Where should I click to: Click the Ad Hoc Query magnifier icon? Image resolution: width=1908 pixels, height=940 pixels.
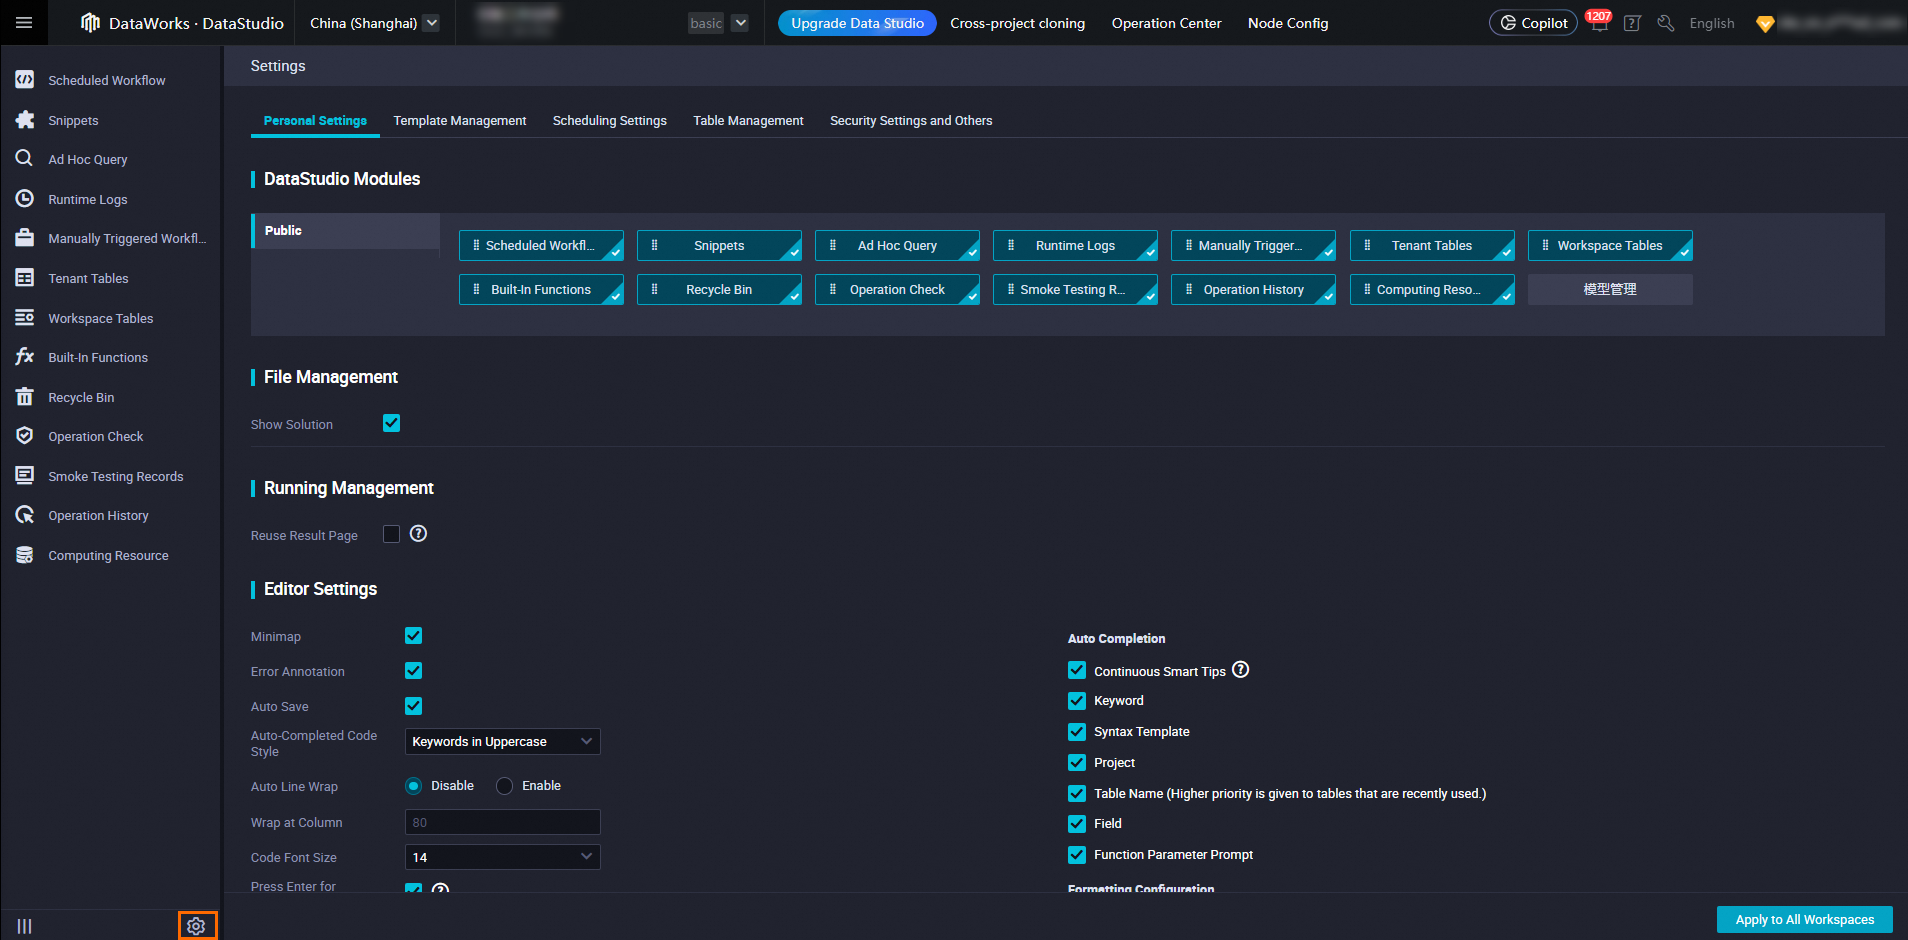(25, 158)
